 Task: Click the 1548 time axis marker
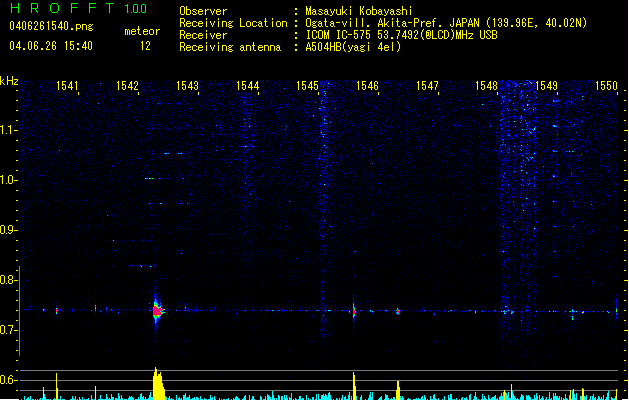pyautogui.click(x=487, y=86)
